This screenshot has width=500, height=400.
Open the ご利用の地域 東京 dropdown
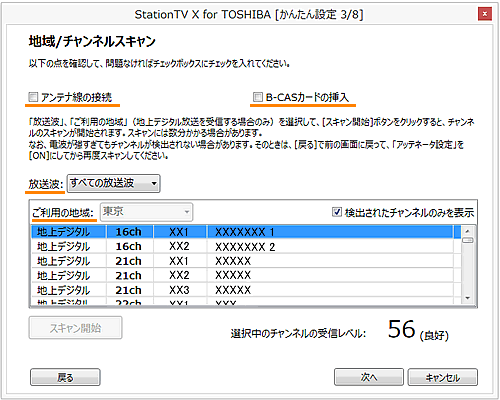[146, 212]
